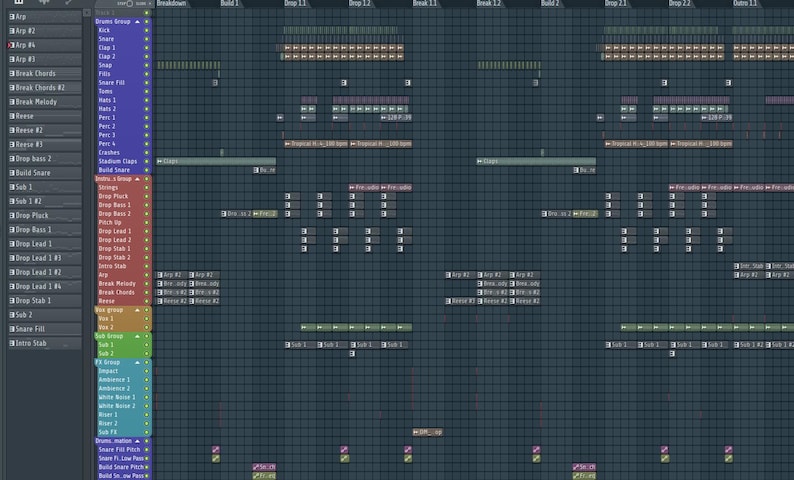The width and height of the screenshot is (794, 480).
Task: Select the Reese pattern in picker
Action: (x=45, y=116)
